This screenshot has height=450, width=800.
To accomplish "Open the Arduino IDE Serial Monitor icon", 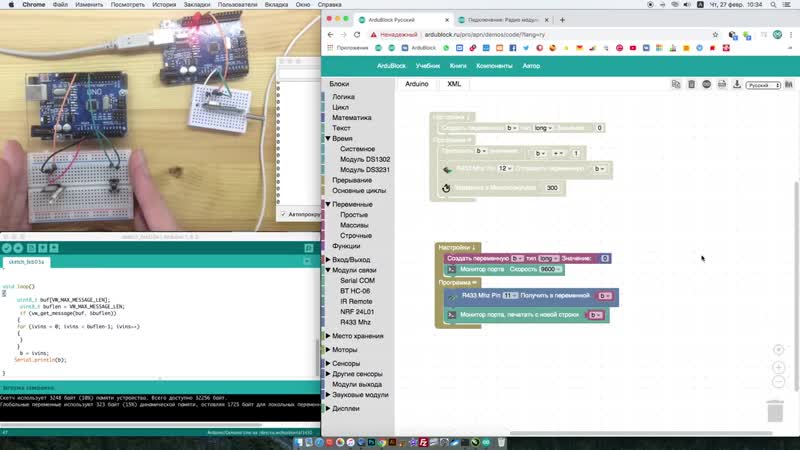I will [309, 248].
